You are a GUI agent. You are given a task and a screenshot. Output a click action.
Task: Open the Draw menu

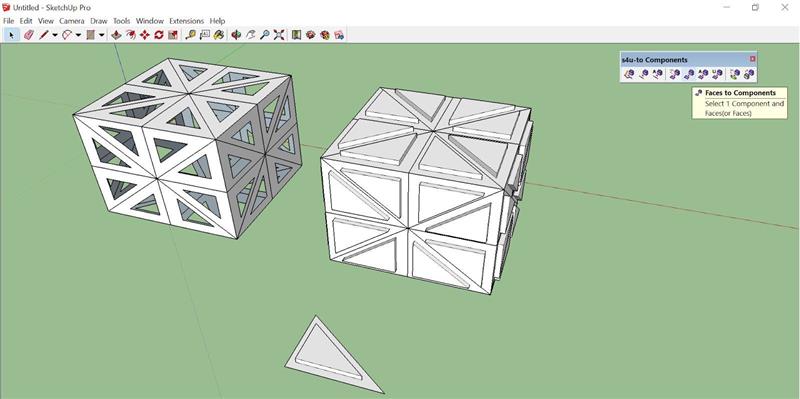pos(99,21)
